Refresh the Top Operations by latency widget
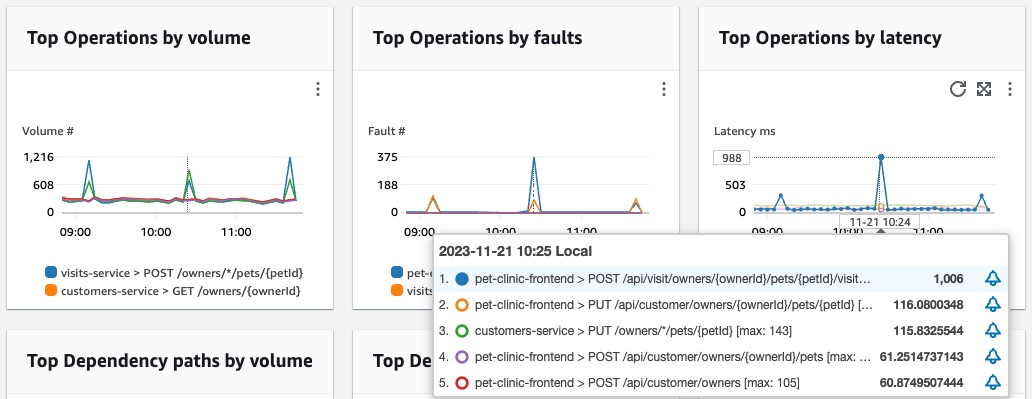The height and width of the screenshot is (399, 1032). coord(958,89)
